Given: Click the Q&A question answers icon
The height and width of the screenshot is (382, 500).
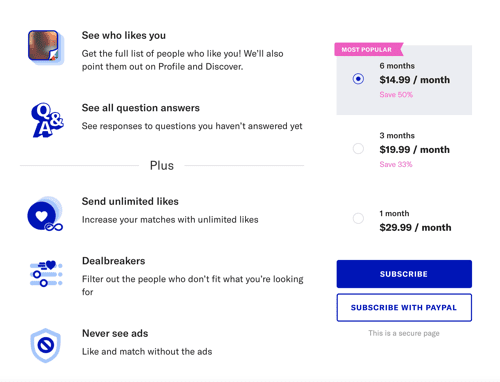Looking at the screenshot, I should pos(47,120).
